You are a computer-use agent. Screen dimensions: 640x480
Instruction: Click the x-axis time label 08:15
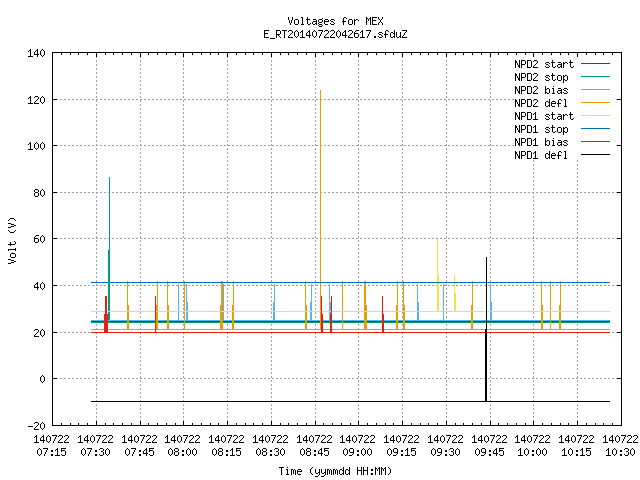click(x=227, y=453)
